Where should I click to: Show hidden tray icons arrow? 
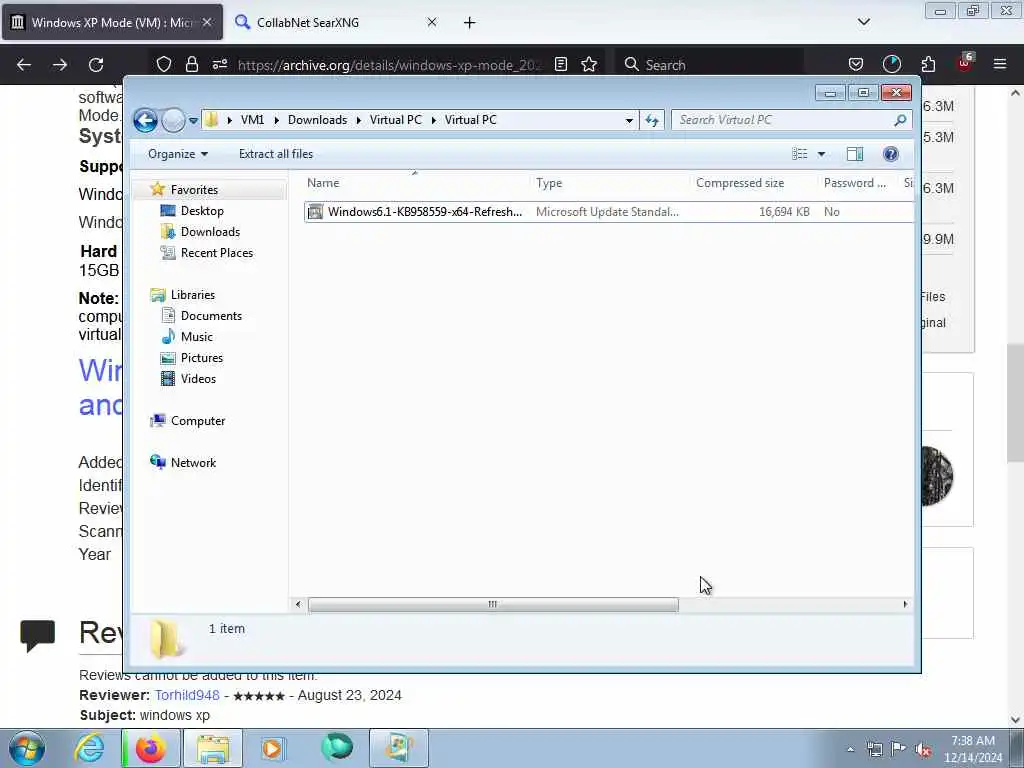[x=850, y=749]
